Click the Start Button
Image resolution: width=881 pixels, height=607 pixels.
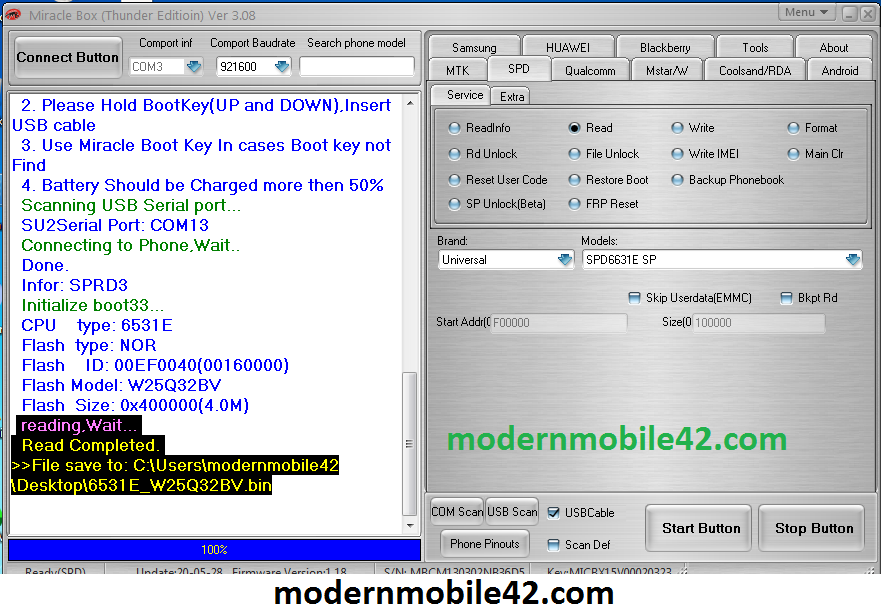[700, 528]
